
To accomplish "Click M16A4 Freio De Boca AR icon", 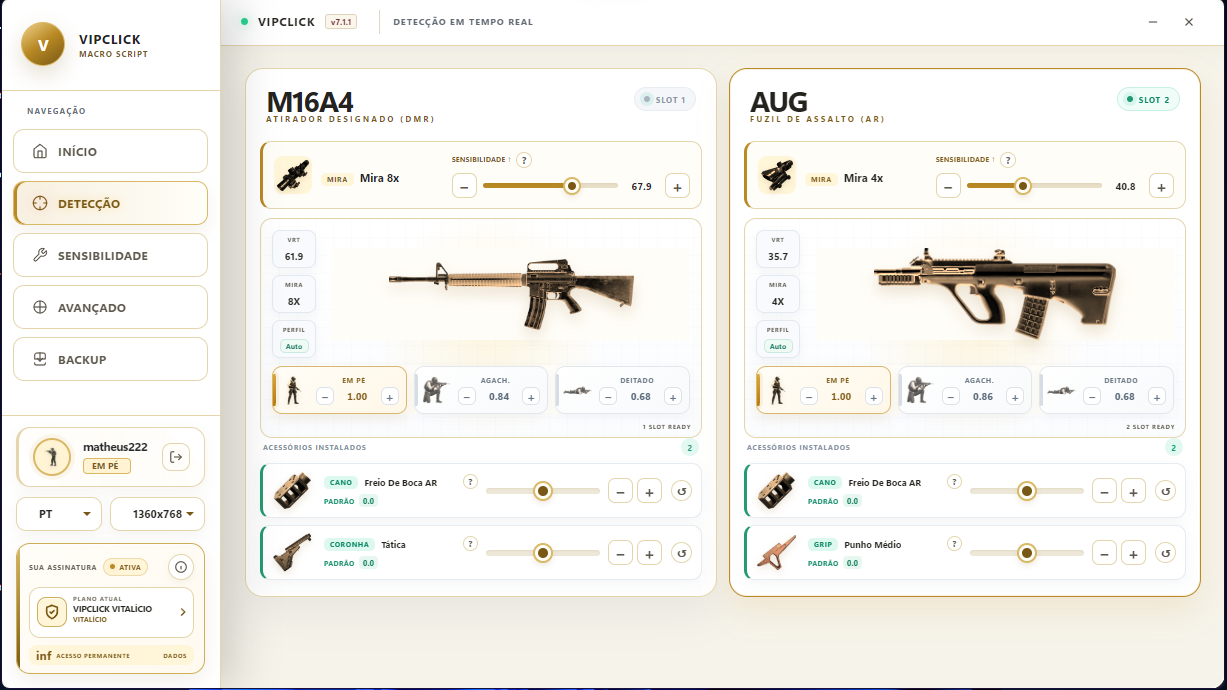I will pyautogui.click(x=293, y=491).
